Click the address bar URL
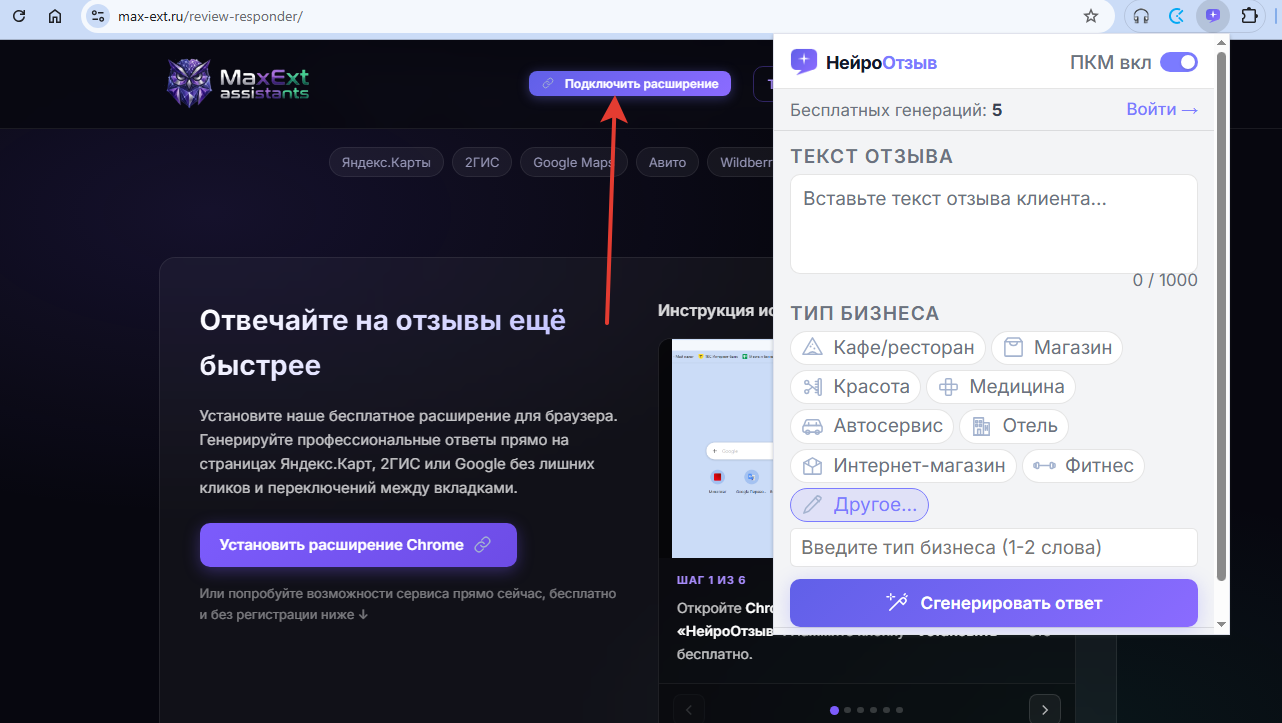 (x=210, y=16)
